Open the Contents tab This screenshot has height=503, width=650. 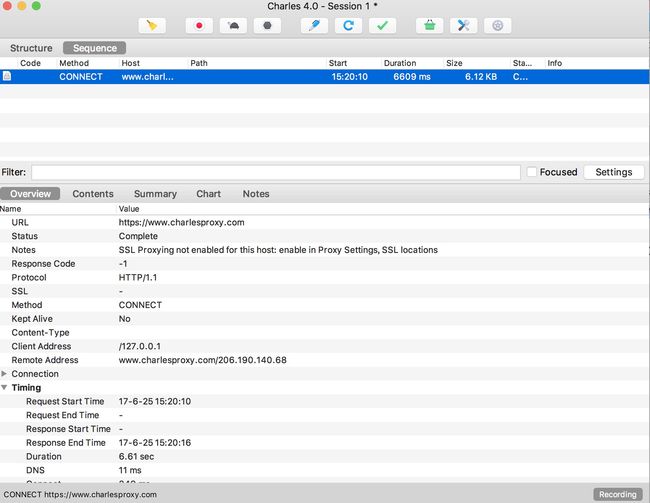coord(93,194)
